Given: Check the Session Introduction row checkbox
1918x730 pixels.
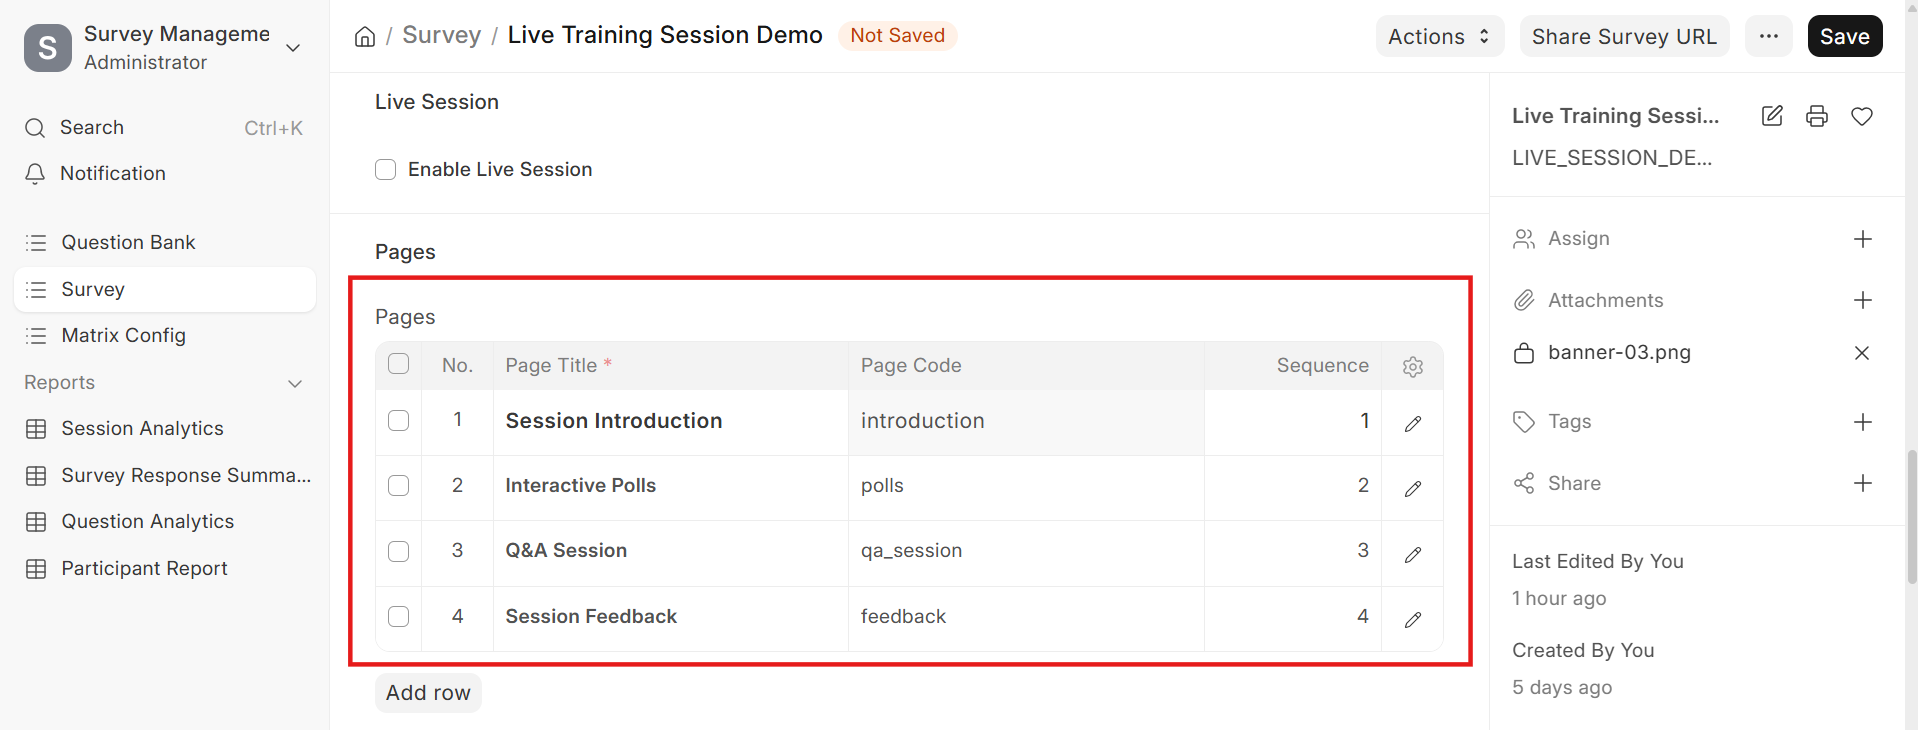Looking at the screenshot, I should click(398, 420).
